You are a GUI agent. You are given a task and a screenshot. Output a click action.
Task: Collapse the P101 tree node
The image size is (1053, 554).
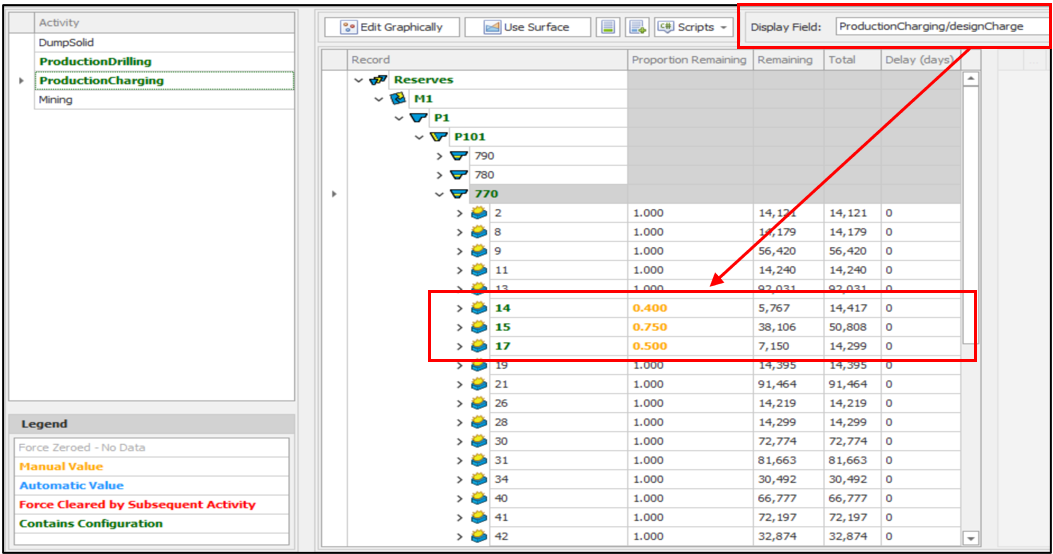pos(420,137)
